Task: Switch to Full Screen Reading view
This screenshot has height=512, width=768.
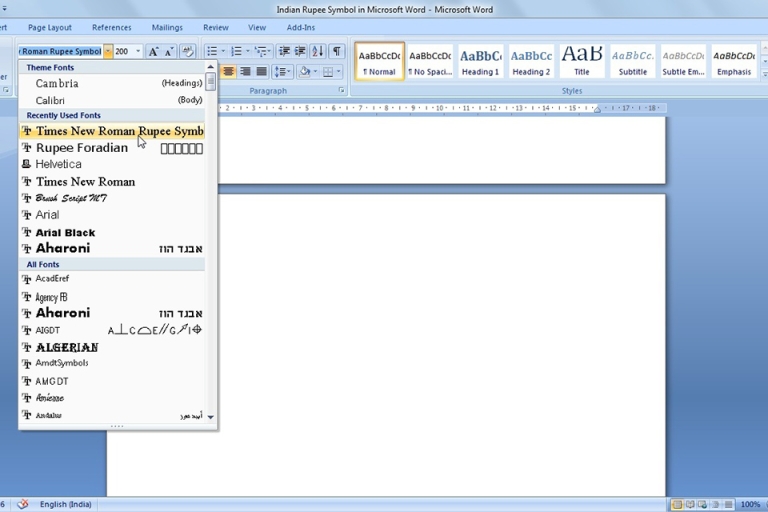Action: coord(690,504)
